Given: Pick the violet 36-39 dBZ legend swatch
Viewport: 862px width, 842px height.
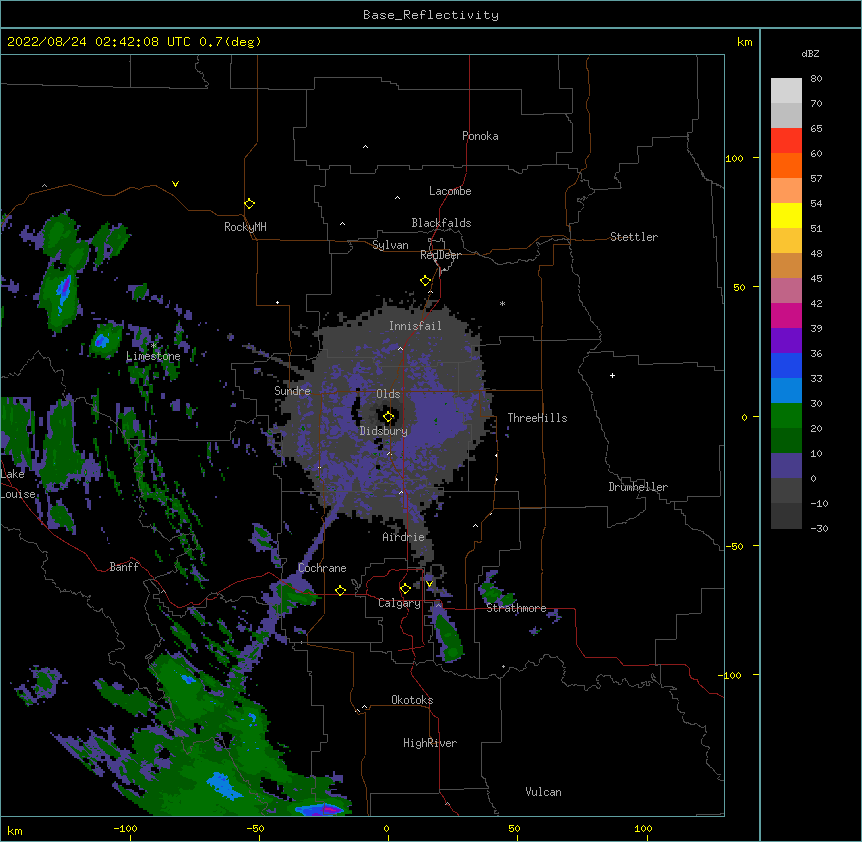Looking at the screenshot, I should [786, 341].
